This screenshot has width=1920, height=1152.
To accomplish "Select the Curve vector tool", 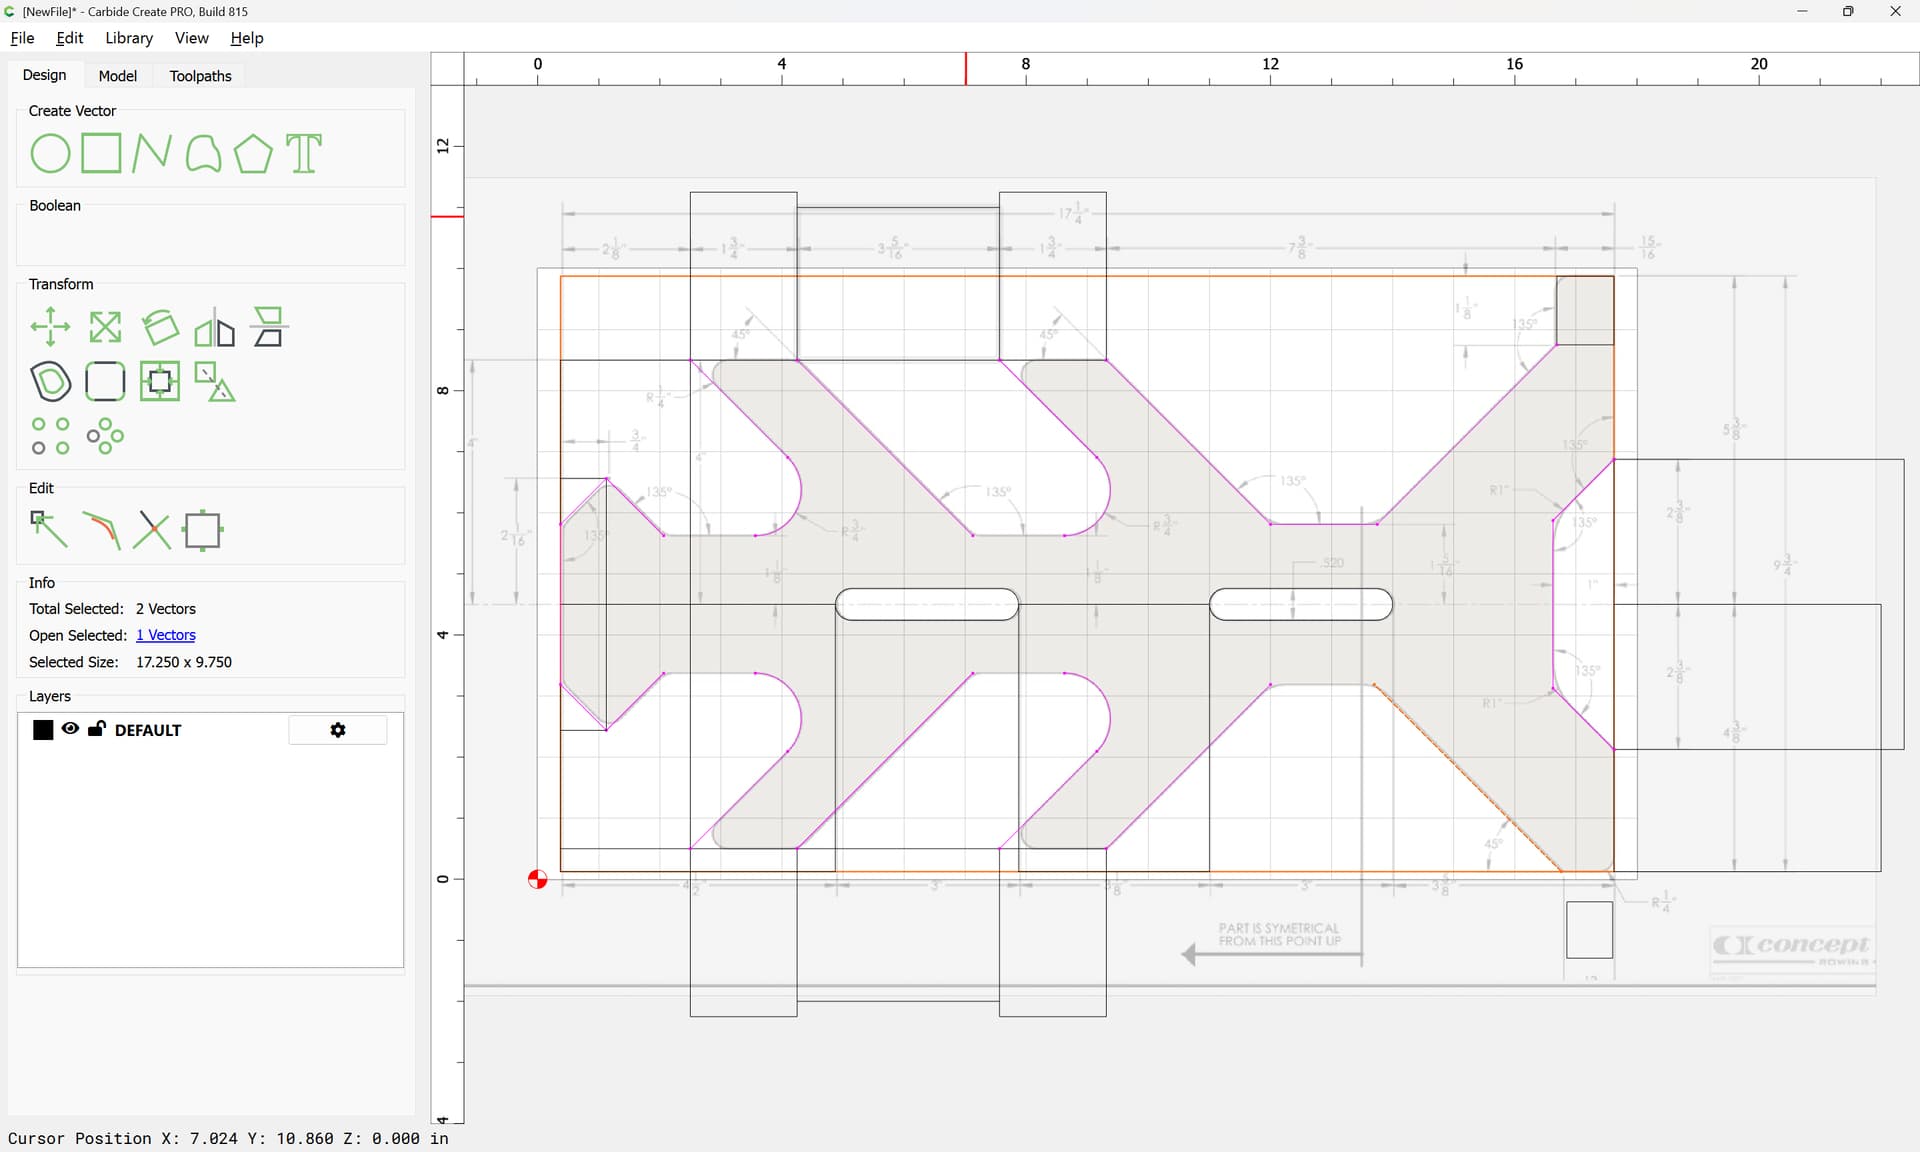I will pyautogui.click(x=203, y=154).
